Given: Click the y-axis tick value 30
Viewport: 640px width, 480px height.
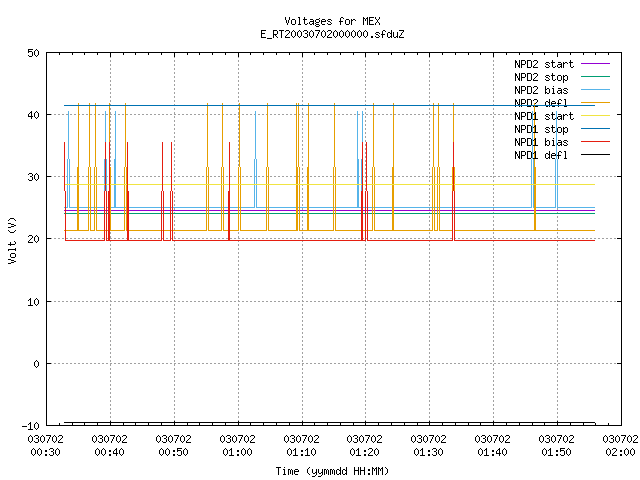Looking at the screenshot, I should coord(33,177).
